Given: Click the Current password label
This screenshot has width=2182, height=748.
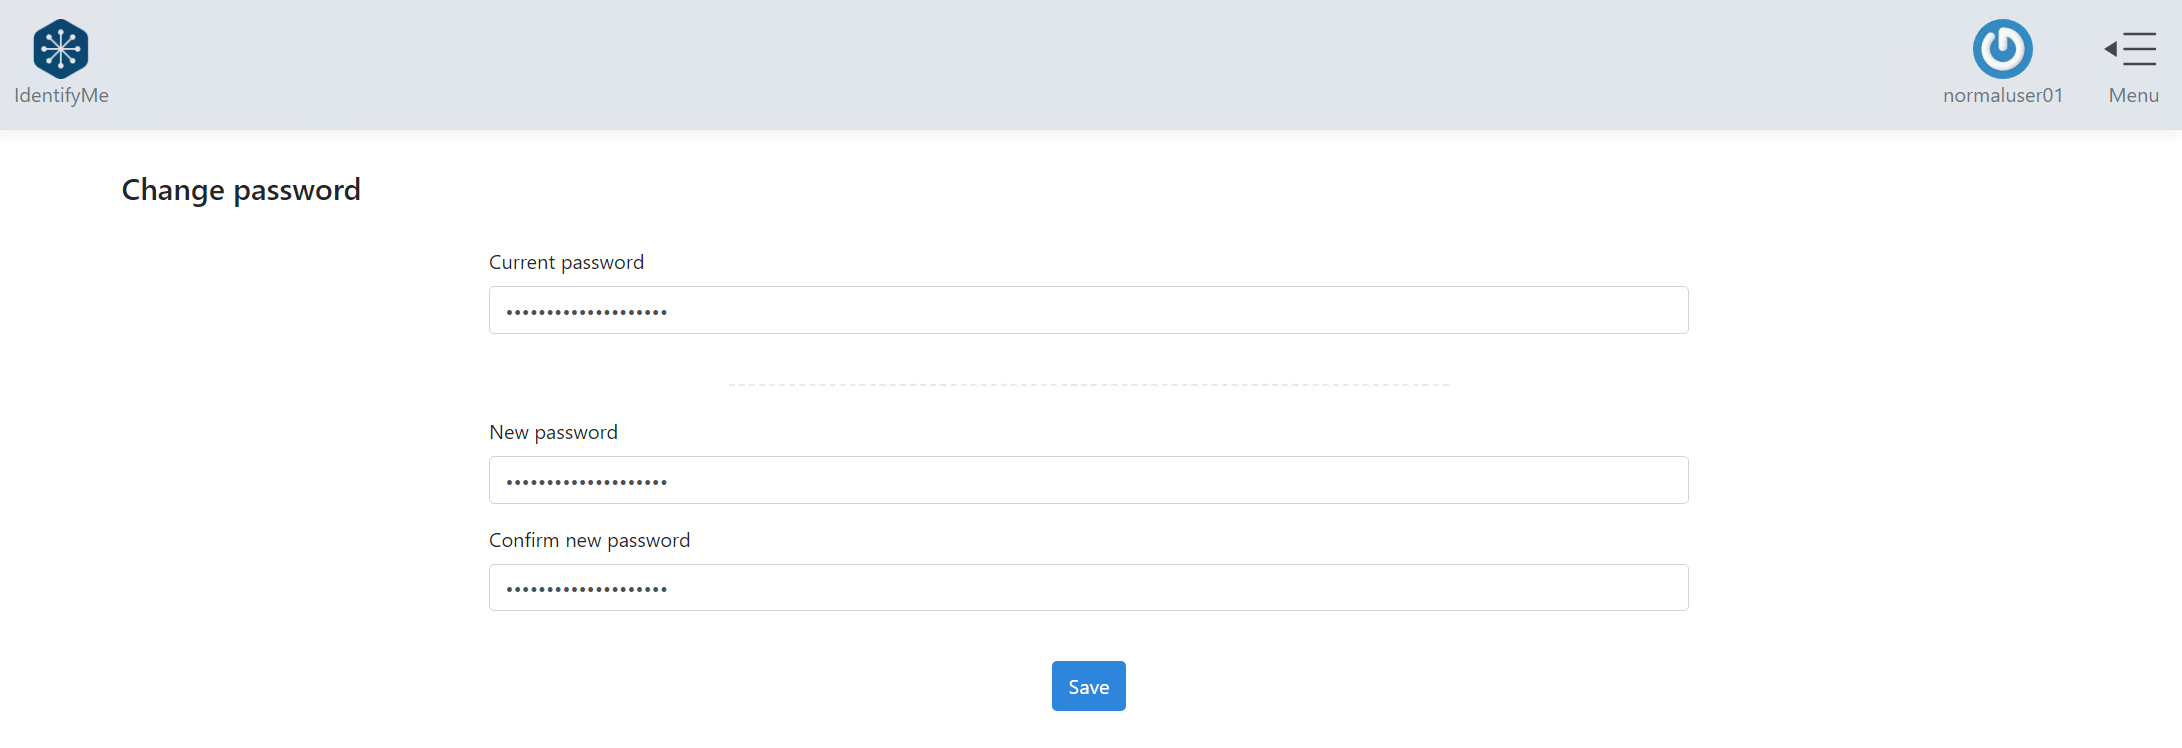Looking at the screenshot, I should coord(566,263).
